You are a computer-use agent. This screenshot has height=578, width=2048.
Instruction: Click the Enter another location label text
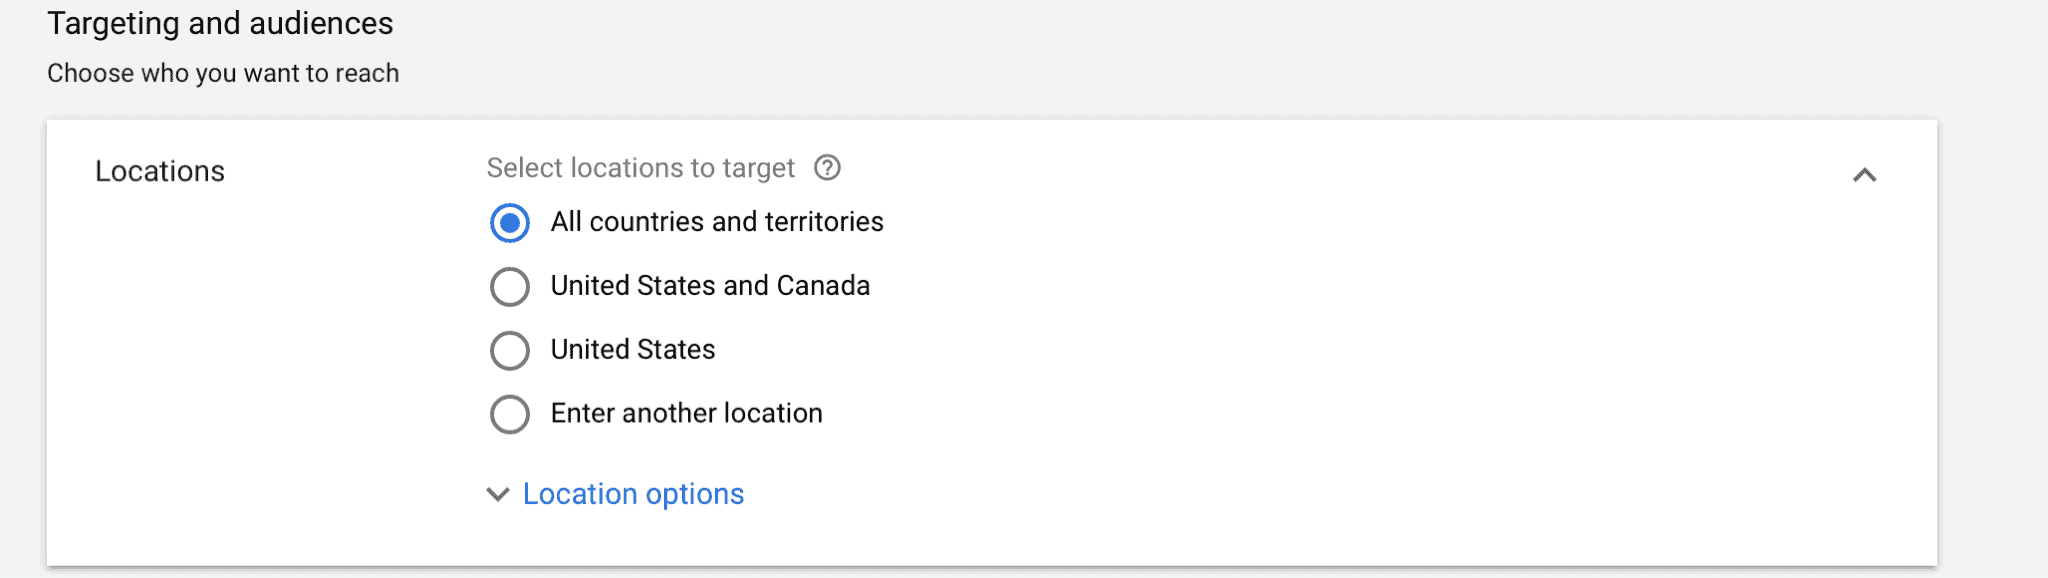click(686, 413)
